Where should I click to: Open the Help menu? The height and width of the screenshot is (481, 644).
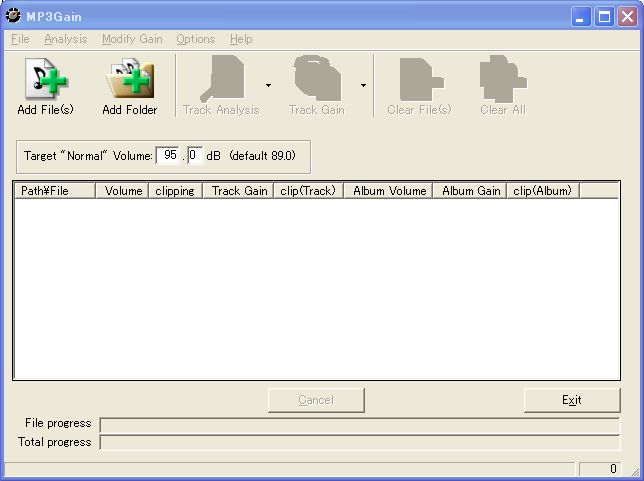241,39
